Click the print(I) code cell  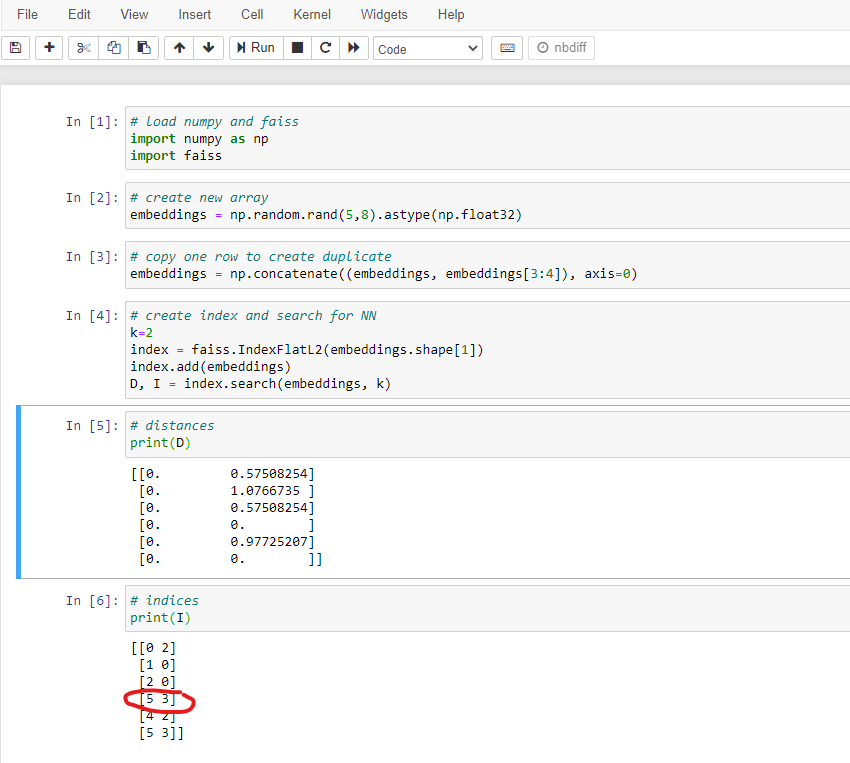point(488,609)
